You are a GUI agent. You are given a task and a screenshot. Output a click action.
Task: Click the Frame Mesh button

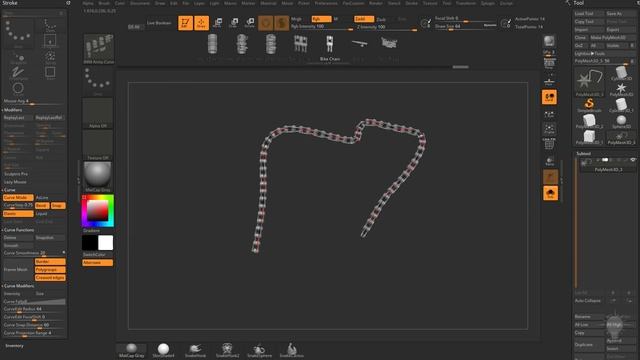(18, 269)
